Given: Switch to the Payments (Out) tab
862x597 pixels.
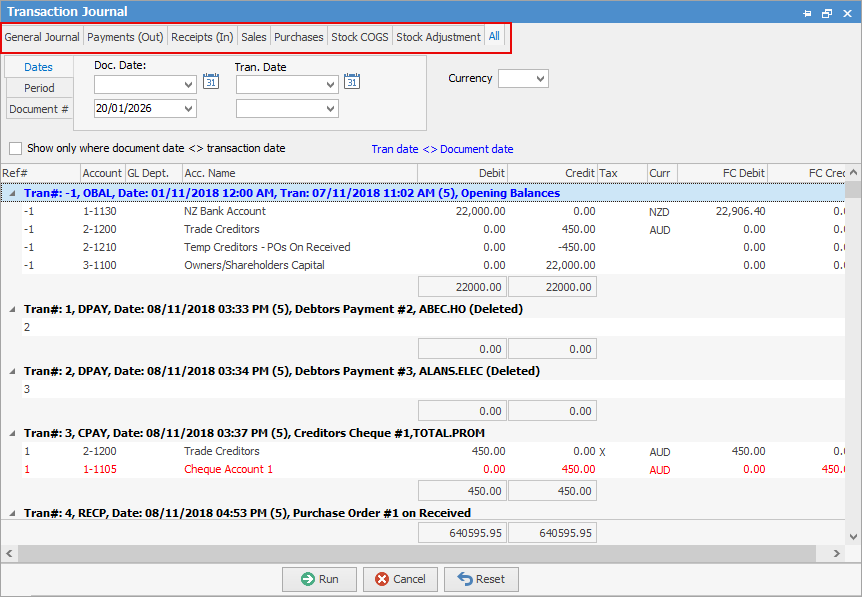Looking at the screenshot, I should click(x=125, y=37).
